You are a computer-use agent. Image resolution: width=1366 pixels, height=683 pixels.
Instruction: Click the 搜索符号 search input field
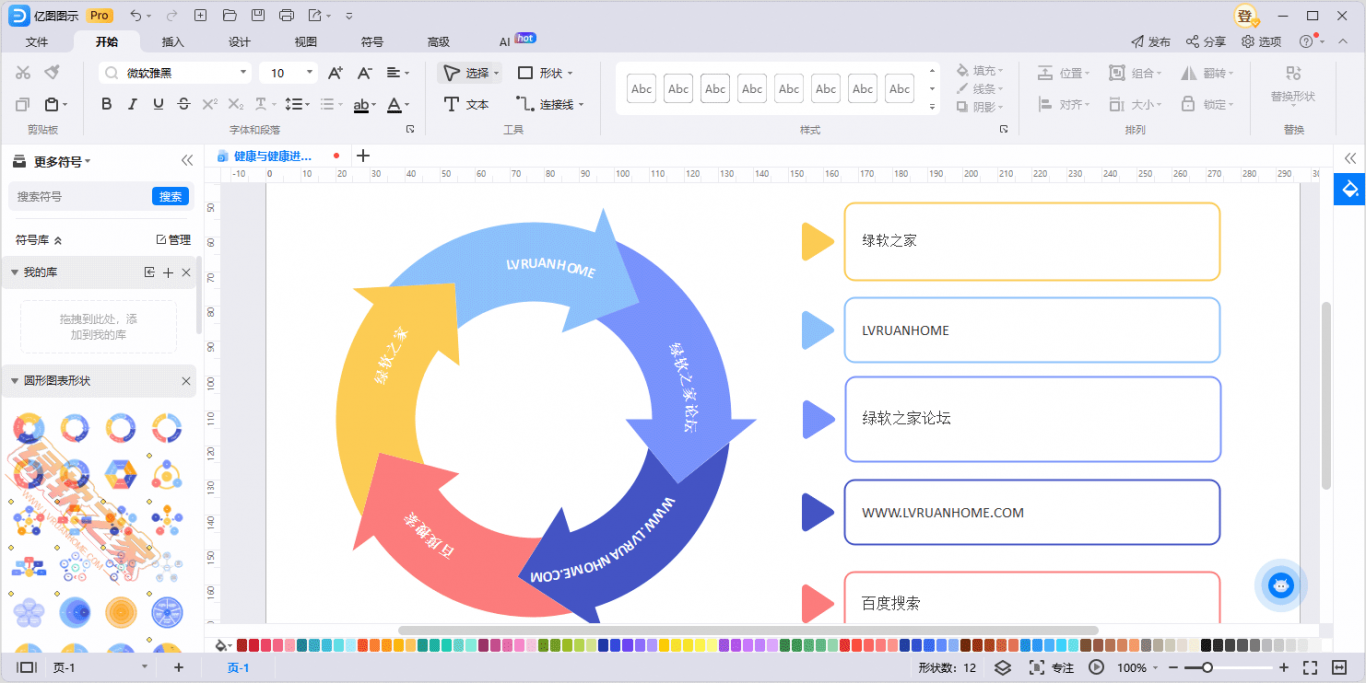[x=80, y=196]
